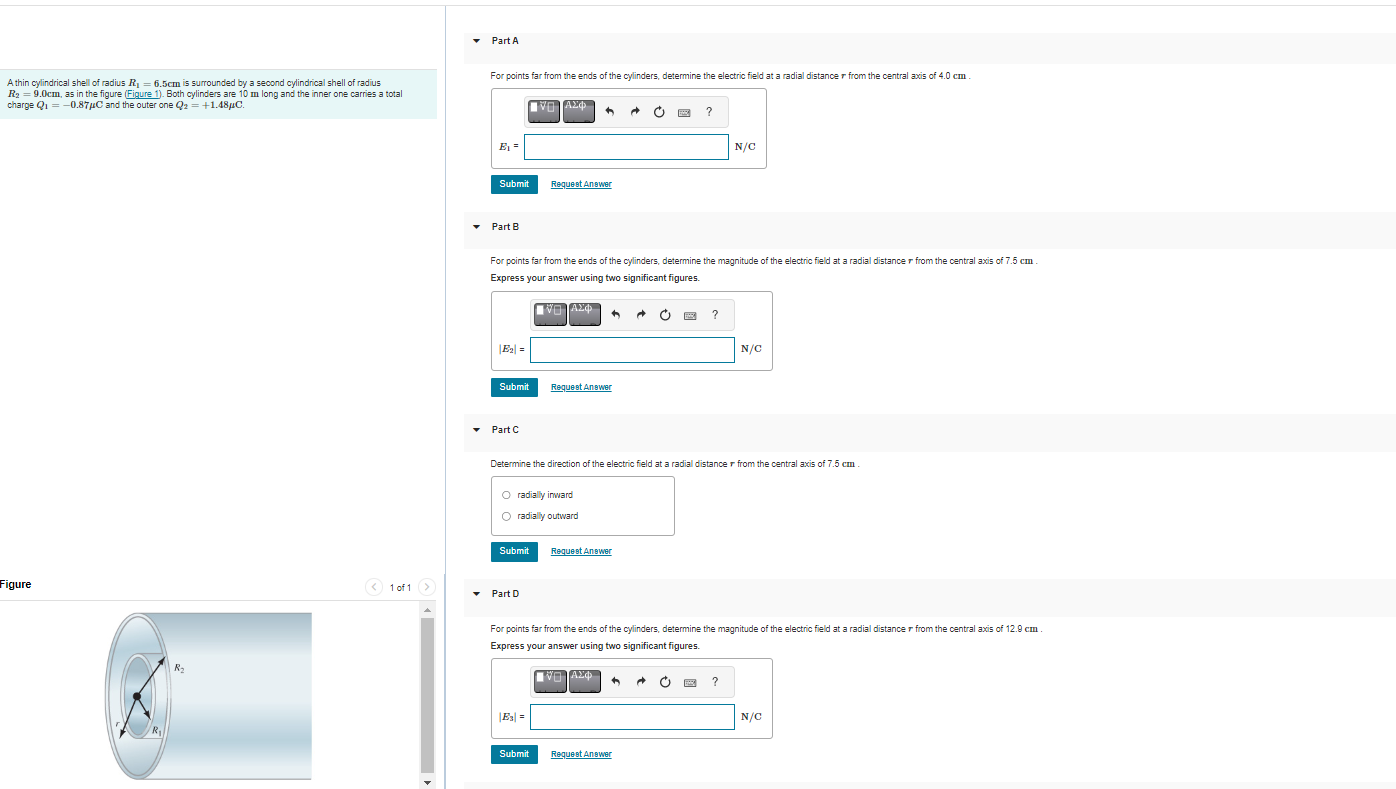Reset the Part D answer field
The image size is (1396, 789).
pos(665,682)
